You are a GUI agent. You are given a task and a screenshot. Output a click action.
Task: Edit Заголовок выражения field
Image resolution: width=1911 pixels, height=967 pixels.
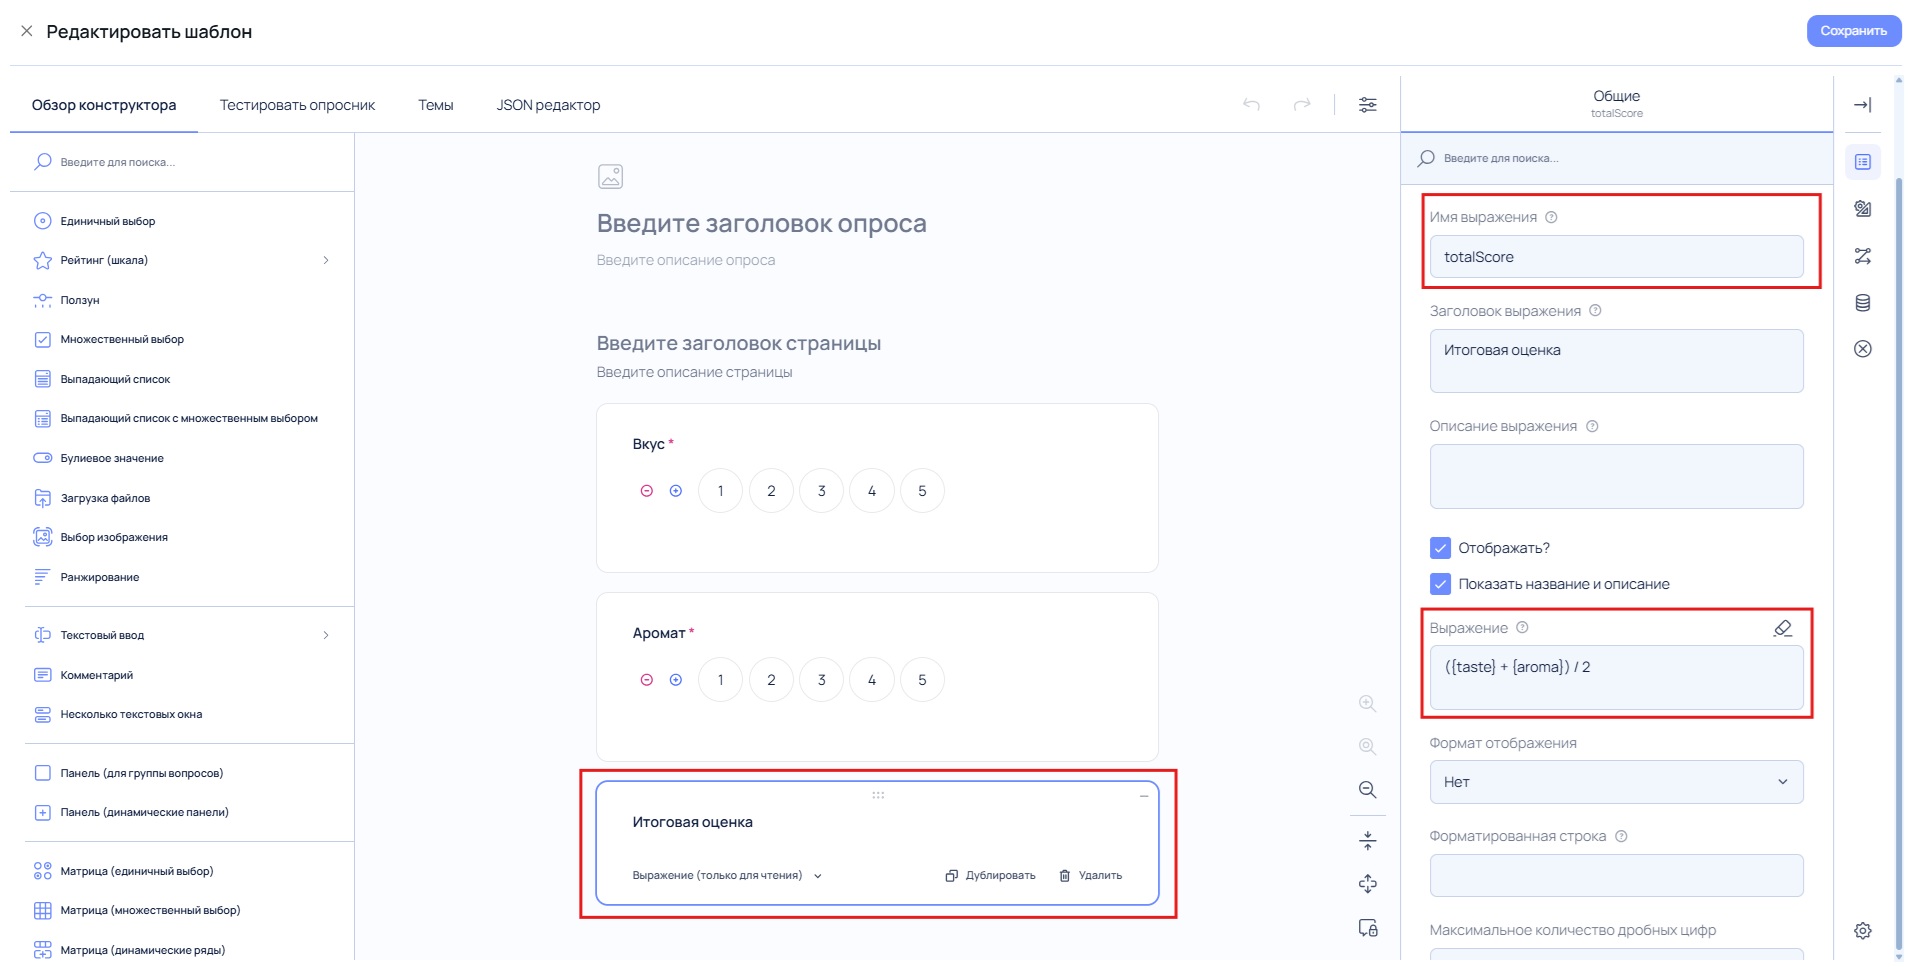pyautogui.click(x=1616, y=361)
